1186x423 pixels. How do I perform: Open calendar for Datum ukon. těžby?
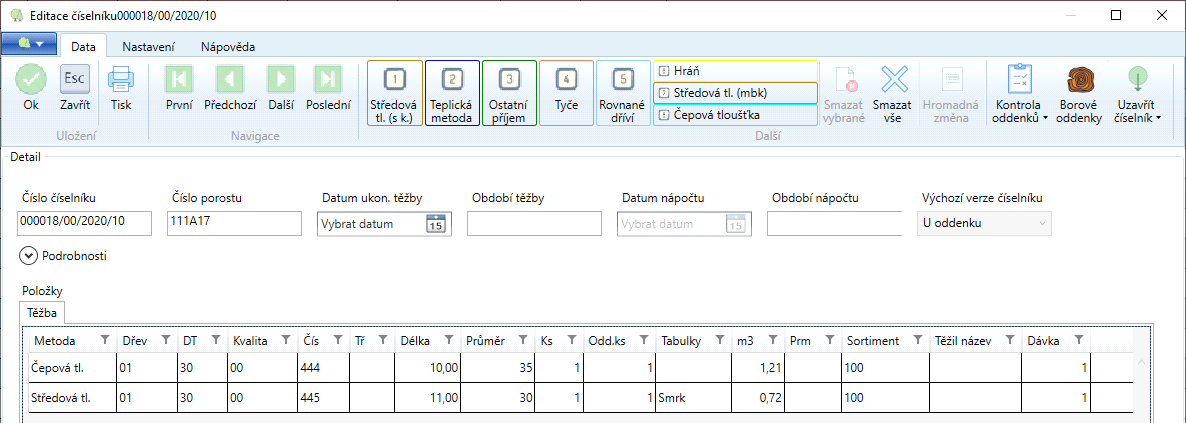coord(436,224)
